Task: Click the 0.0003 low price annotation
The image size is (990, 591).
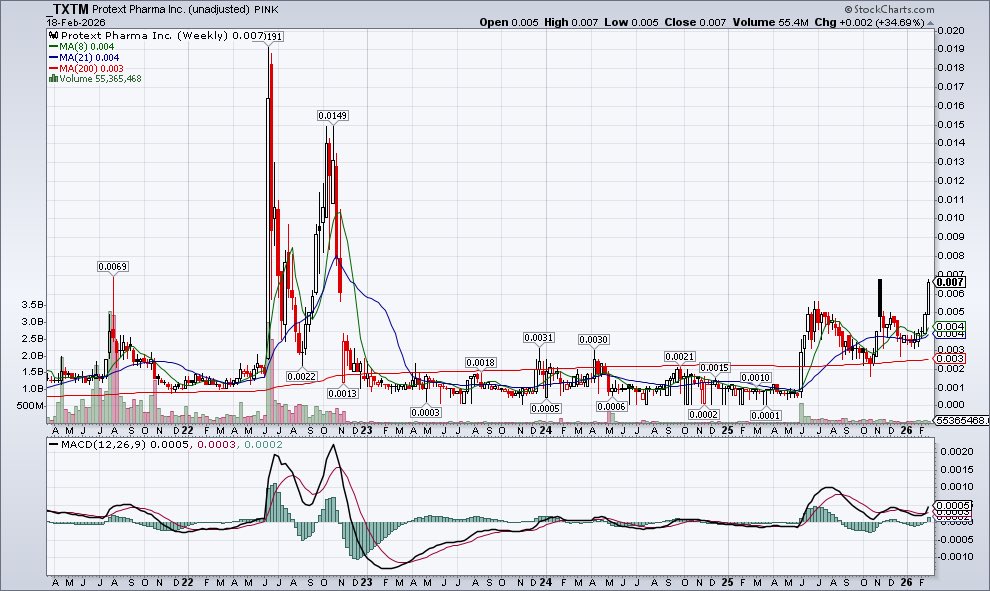Action: [x=426, y=412]
